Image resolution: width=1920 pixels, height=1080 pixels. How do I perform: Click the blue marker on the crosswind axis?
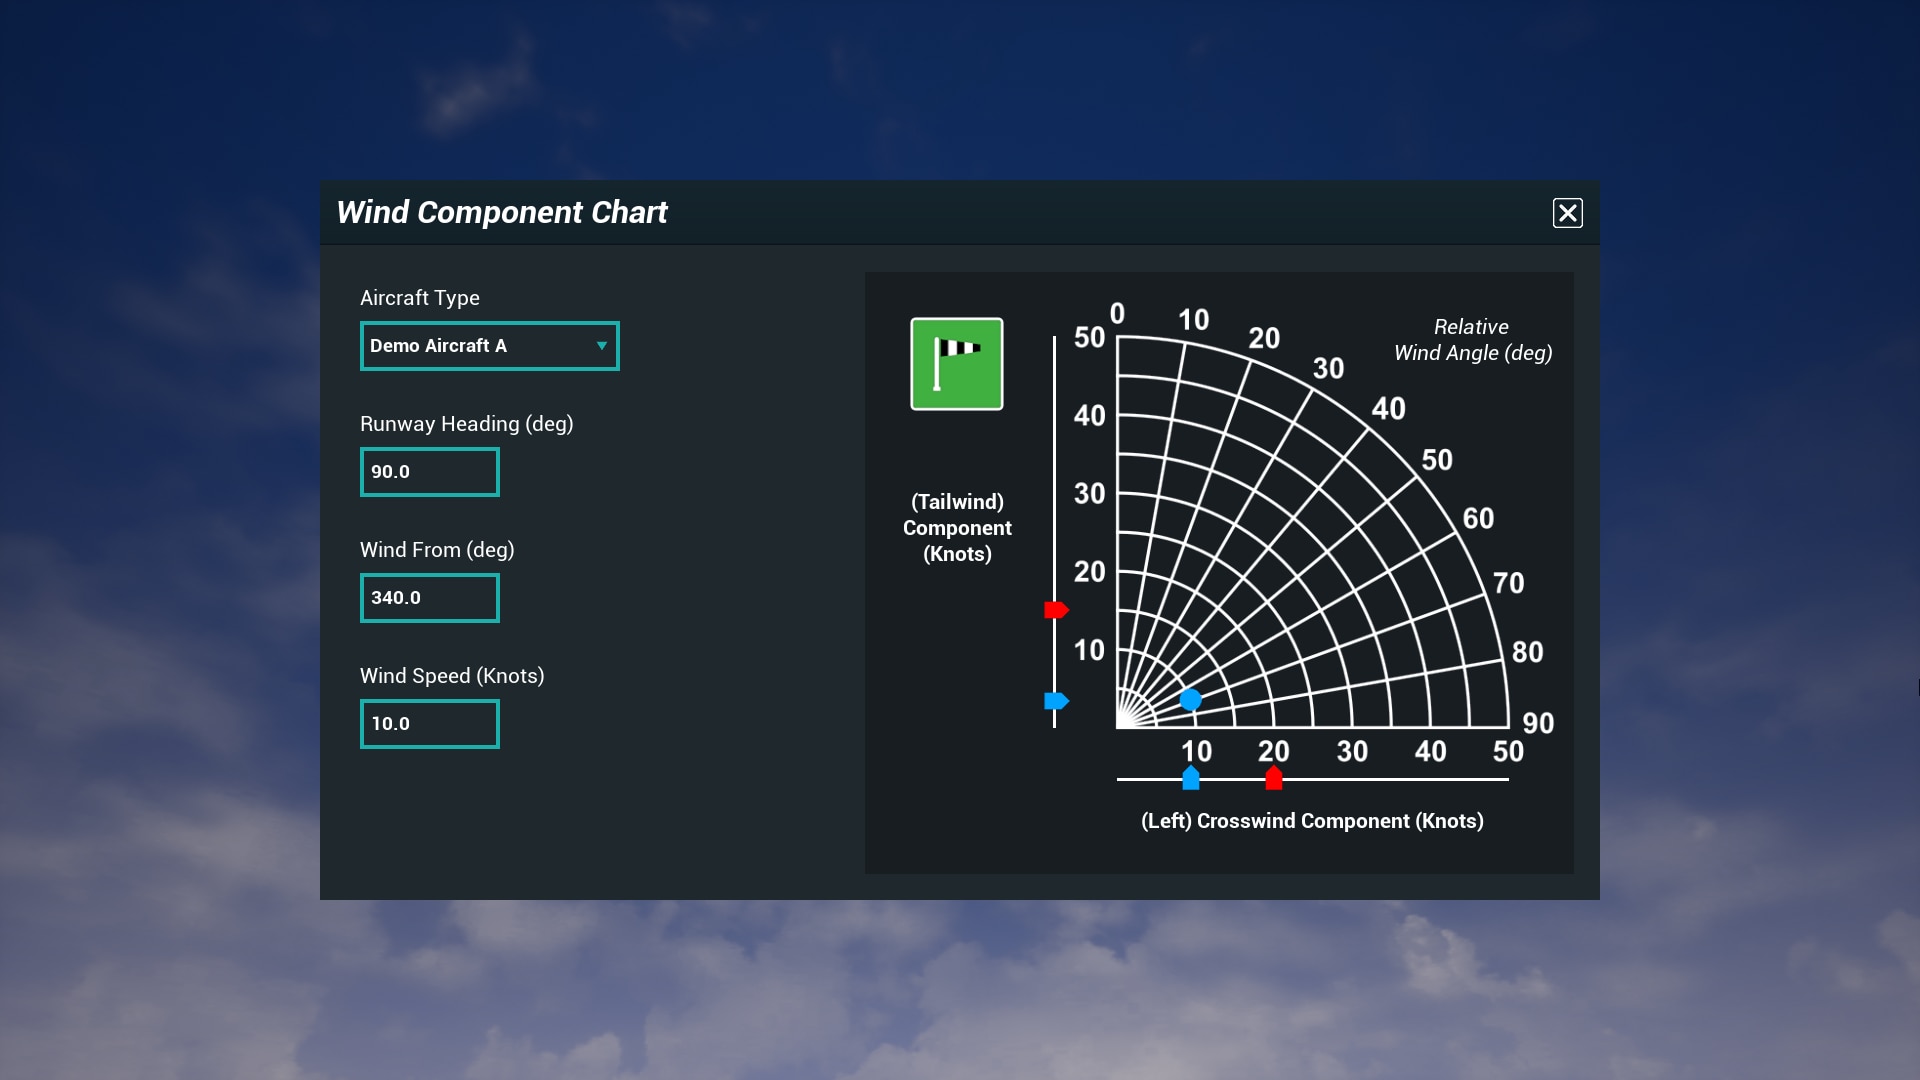(x=1191, y=778)
